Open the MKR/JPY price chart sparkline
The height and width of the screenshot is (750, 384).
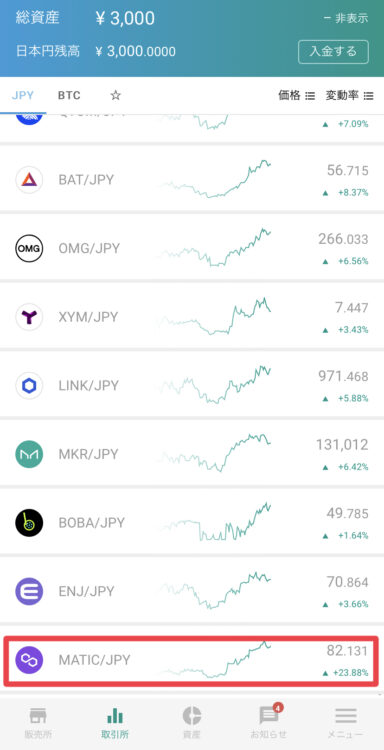point(215,452)
